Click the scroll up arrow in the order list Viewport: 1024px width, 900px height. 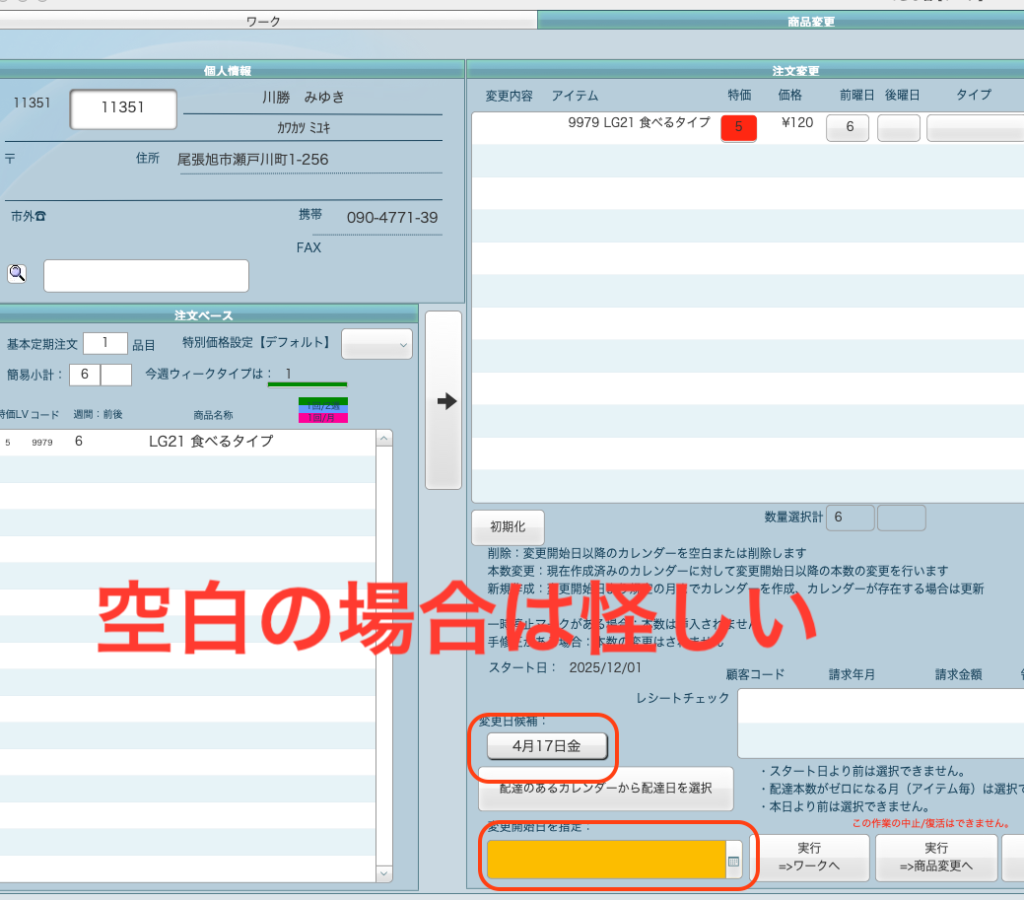coord(383,440)
